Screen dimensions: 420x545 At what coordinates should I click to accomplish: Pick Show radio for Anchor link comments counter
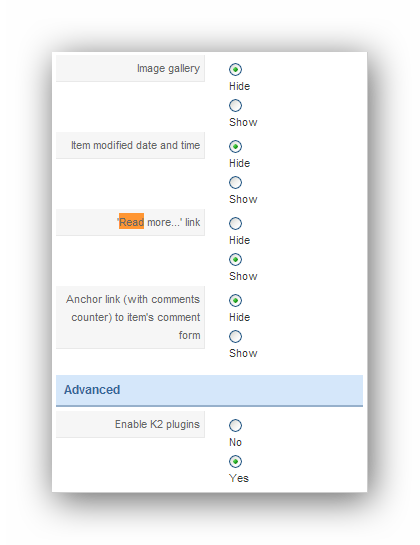(x=235, y=336)
